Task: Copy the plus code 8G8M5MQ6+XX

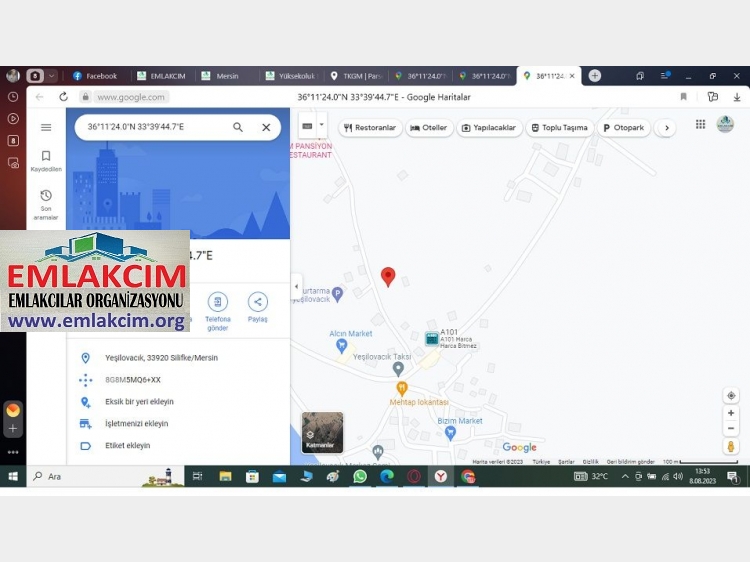Action: (x=133, y=380)
